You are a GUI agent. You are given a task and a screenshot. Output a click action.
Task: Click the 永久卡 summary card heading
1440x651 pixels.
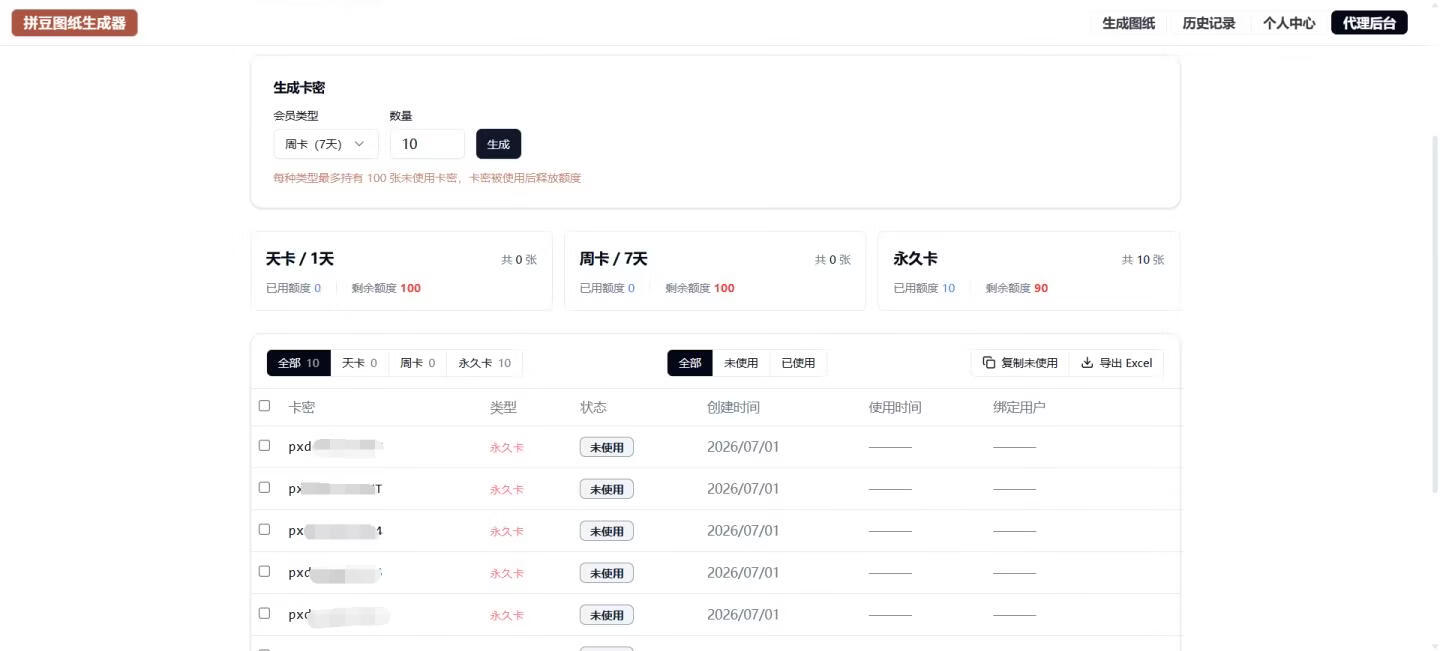[x=915, y=259]
